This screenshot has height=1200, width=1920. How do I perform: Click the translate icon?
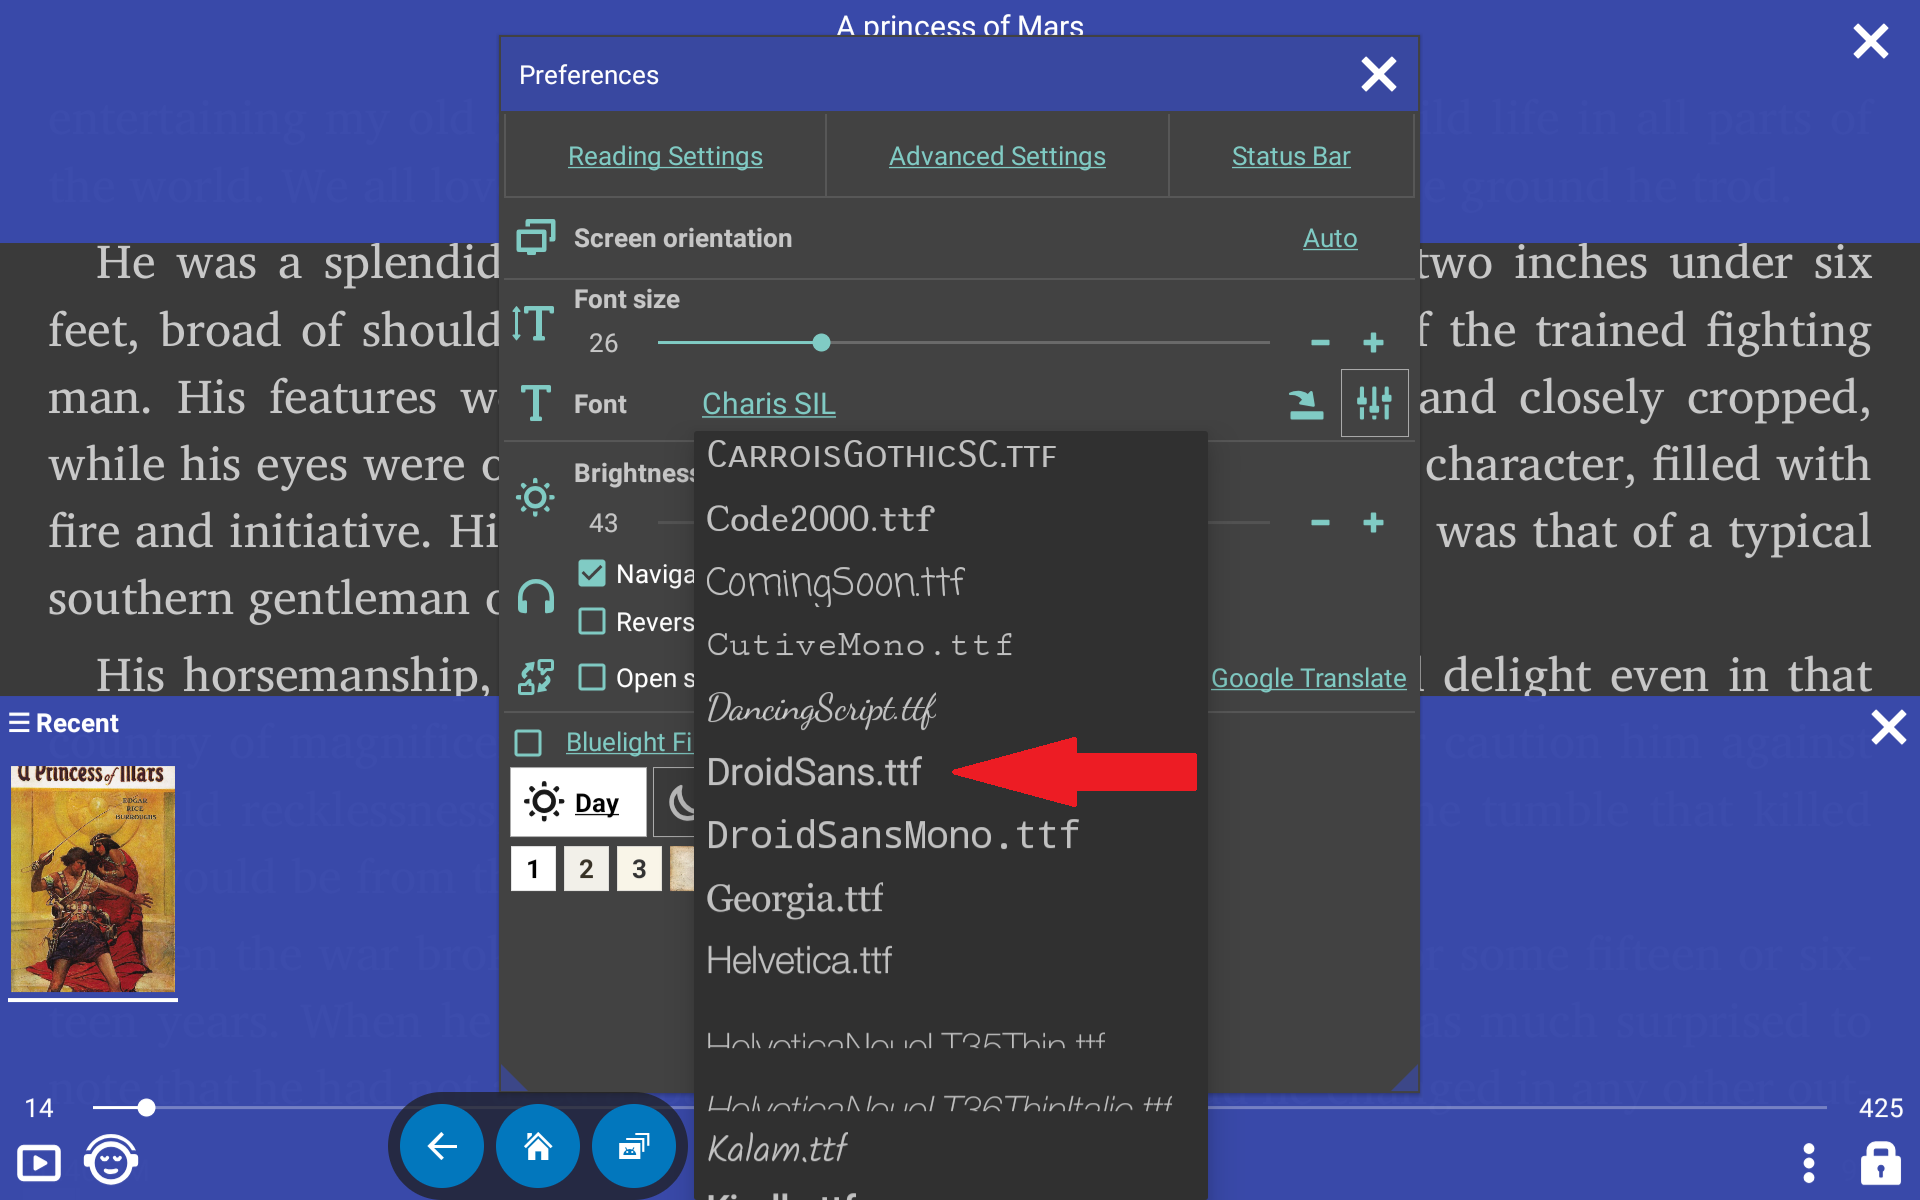(x=536, y=677)
